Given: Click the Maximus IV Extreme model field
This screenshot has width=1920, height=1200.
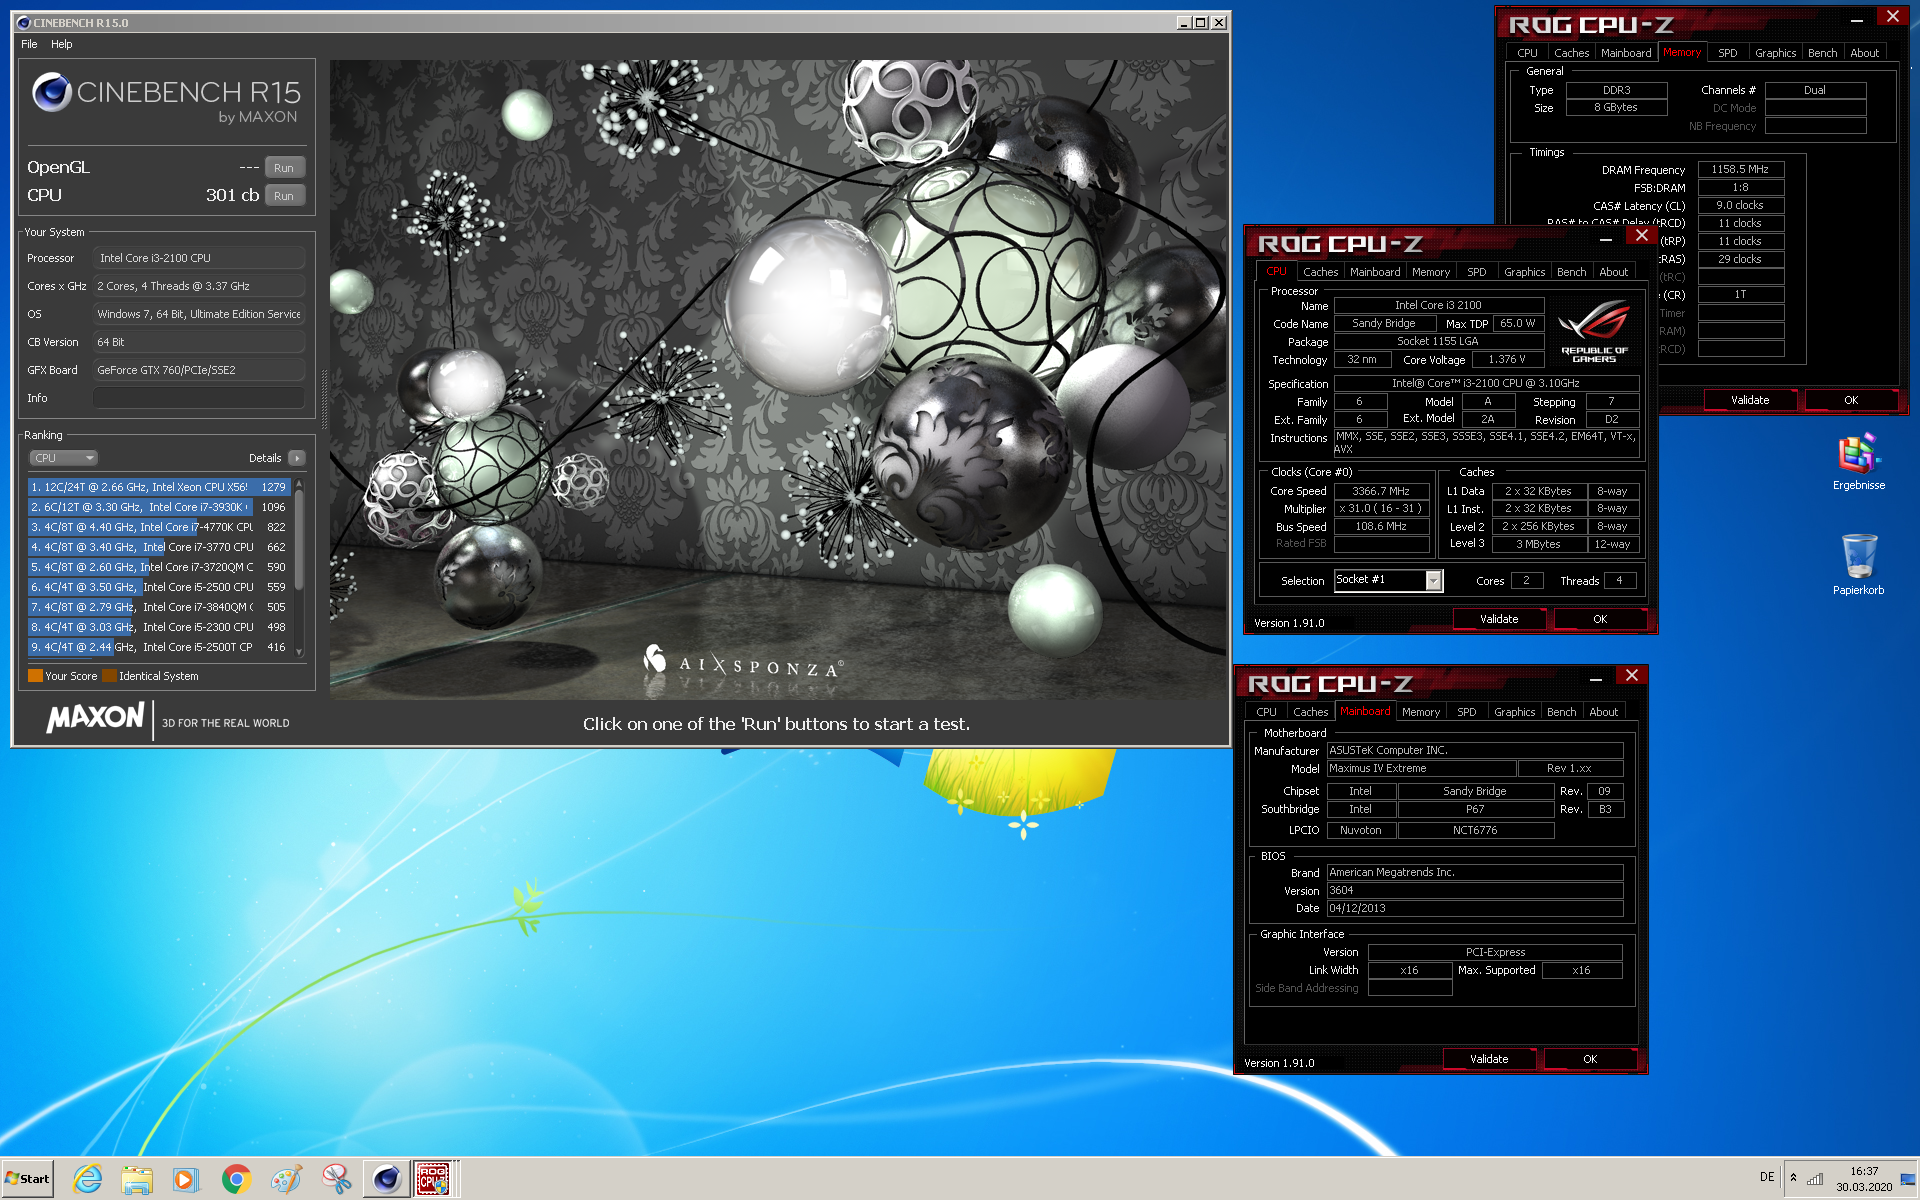Looking at the screenshot, I should [x=1420, y=768].
